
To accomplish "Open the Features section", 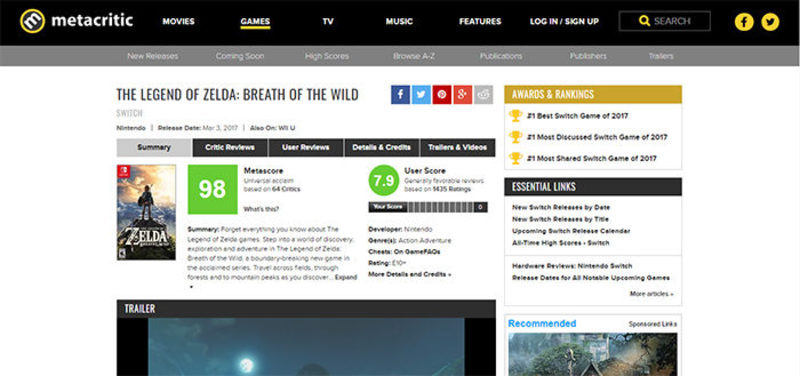I will tap(480, 21).
